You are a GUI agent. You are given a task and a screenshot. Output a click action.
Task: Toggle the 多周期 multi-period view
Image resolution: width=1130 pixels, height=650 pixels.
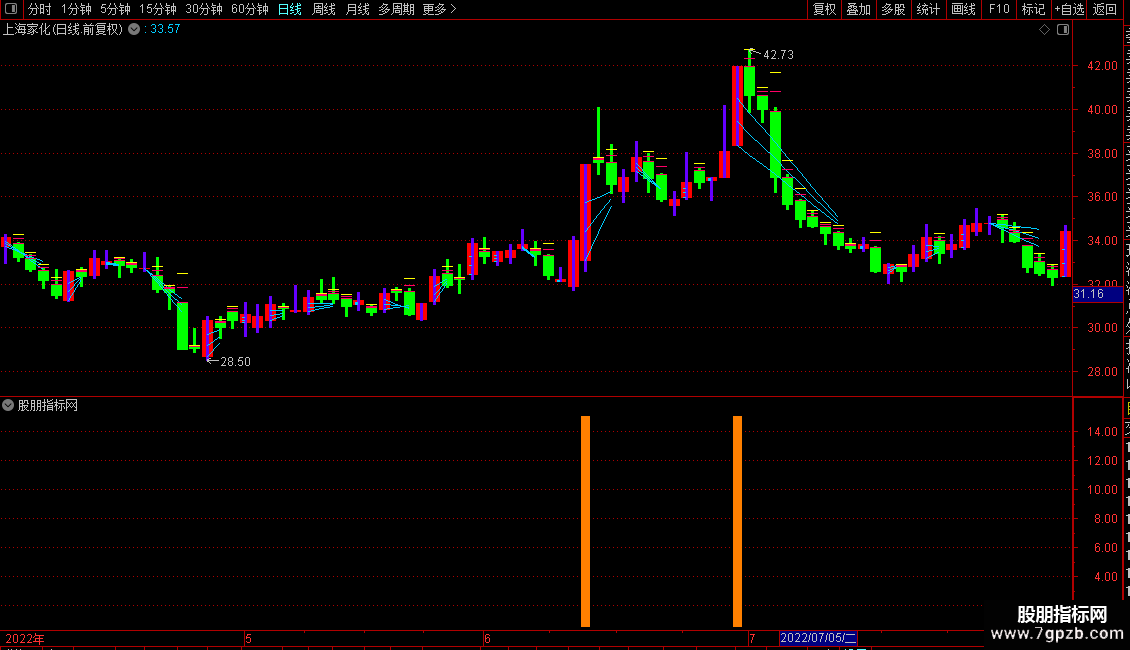coord(396,9)
